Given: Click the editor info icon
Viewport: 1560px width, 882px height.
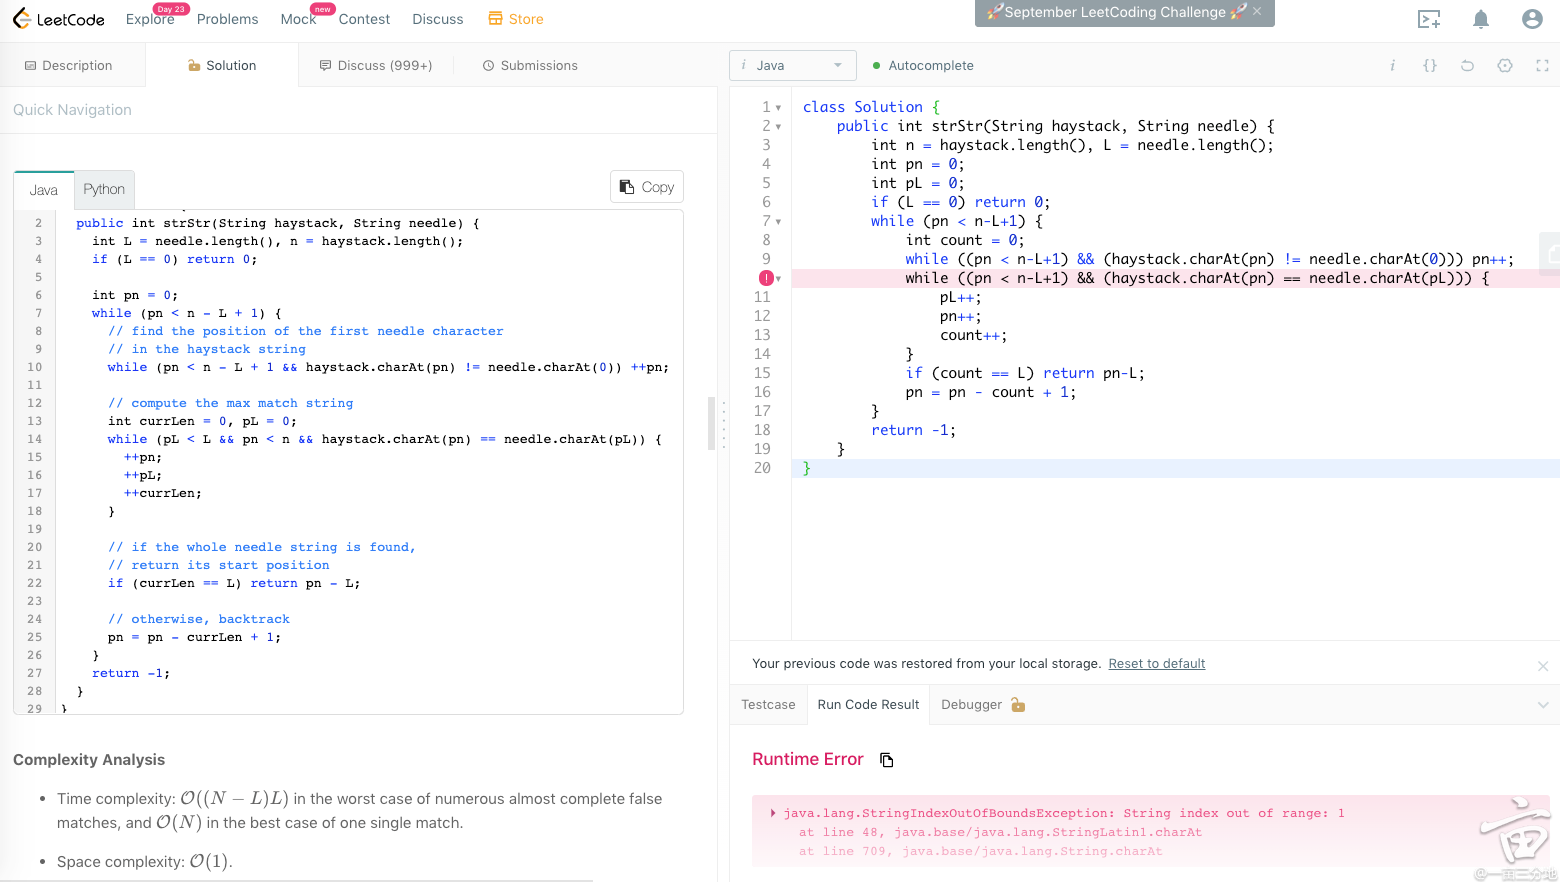Looking at the screenshot, I should tap(1392, 66).
